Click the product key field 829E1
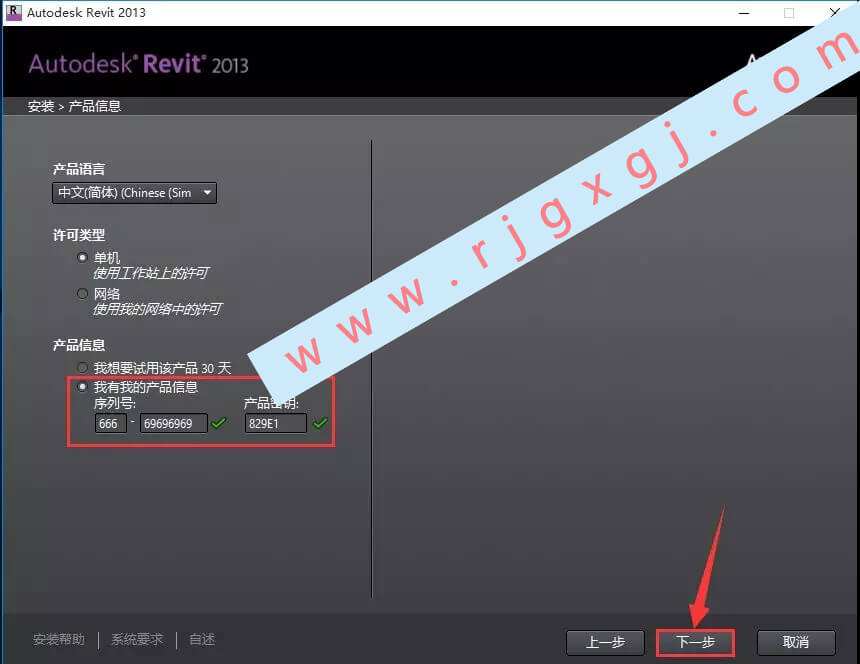 tap(275, 423)
